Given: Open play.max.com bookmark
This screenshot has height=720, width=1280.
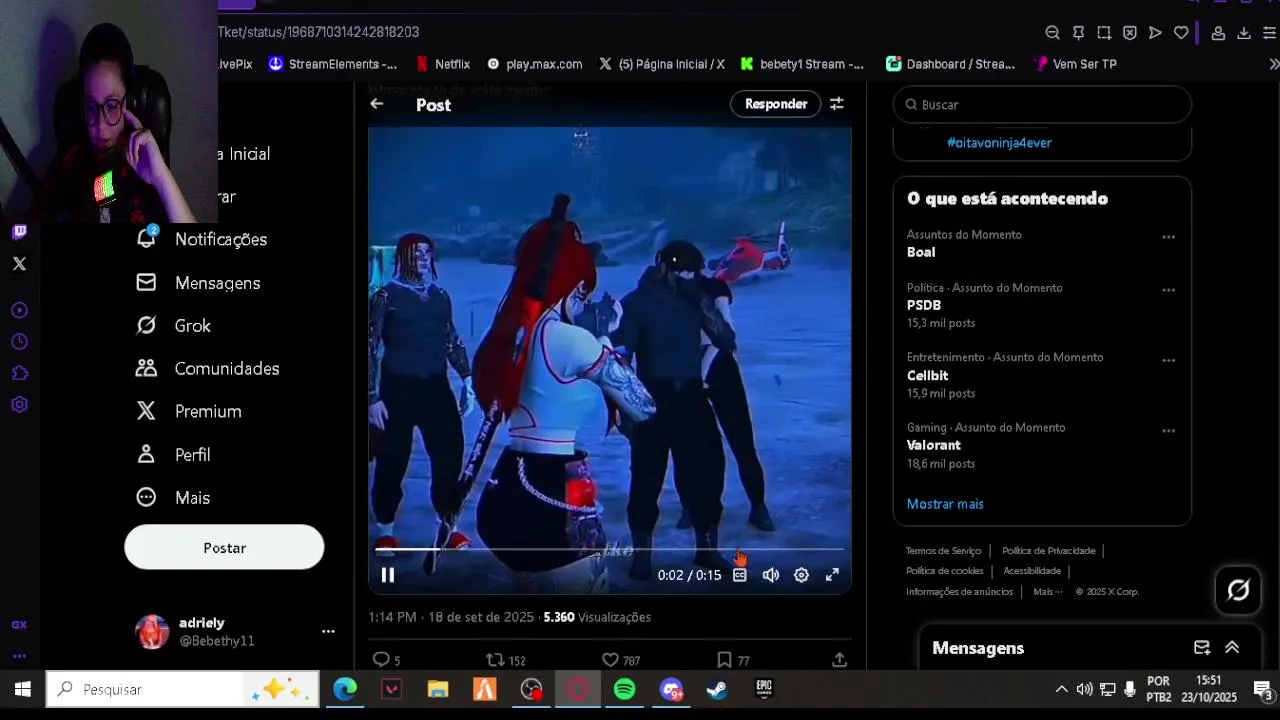Looking at the screenshot, I should [534, 64].
